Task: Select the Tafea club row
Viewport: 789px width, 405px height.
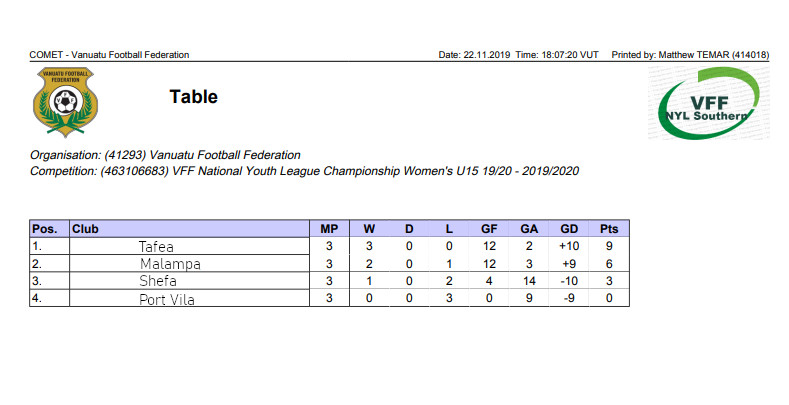Action: [330, 247]
